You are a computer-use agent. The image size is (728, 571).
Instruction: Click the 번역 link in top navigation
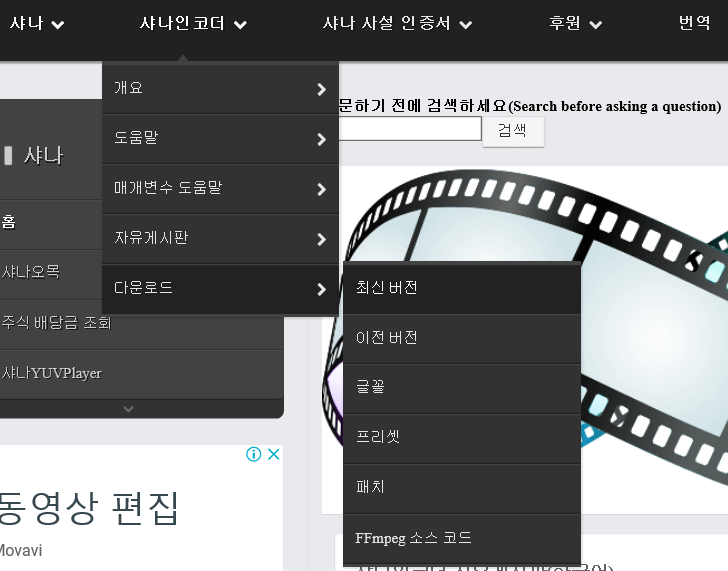coord(694,24)
